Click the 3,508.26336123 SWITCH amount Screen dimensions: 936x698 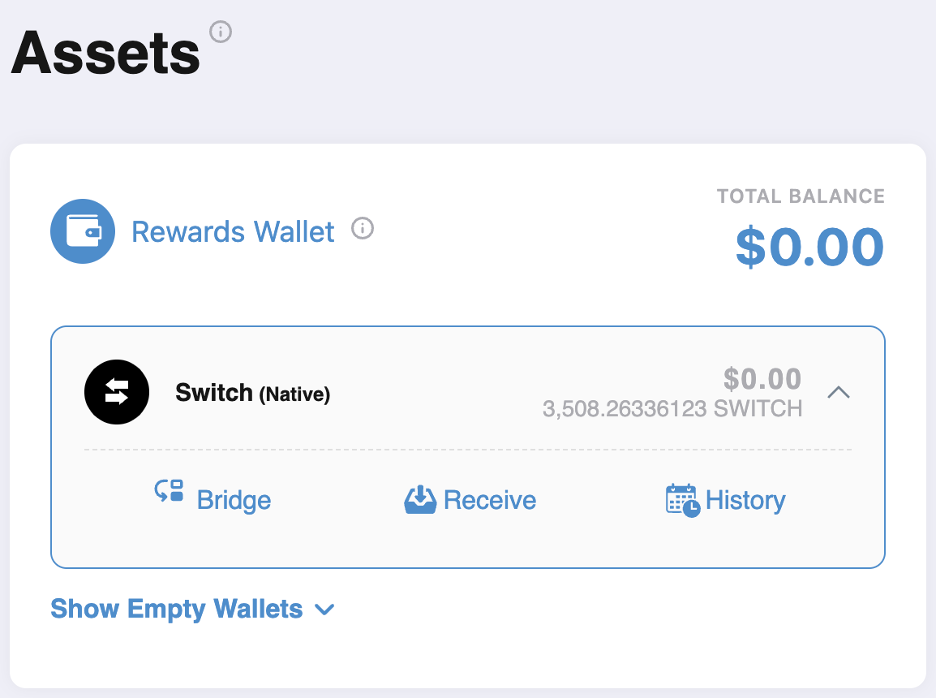pos(672,408)
